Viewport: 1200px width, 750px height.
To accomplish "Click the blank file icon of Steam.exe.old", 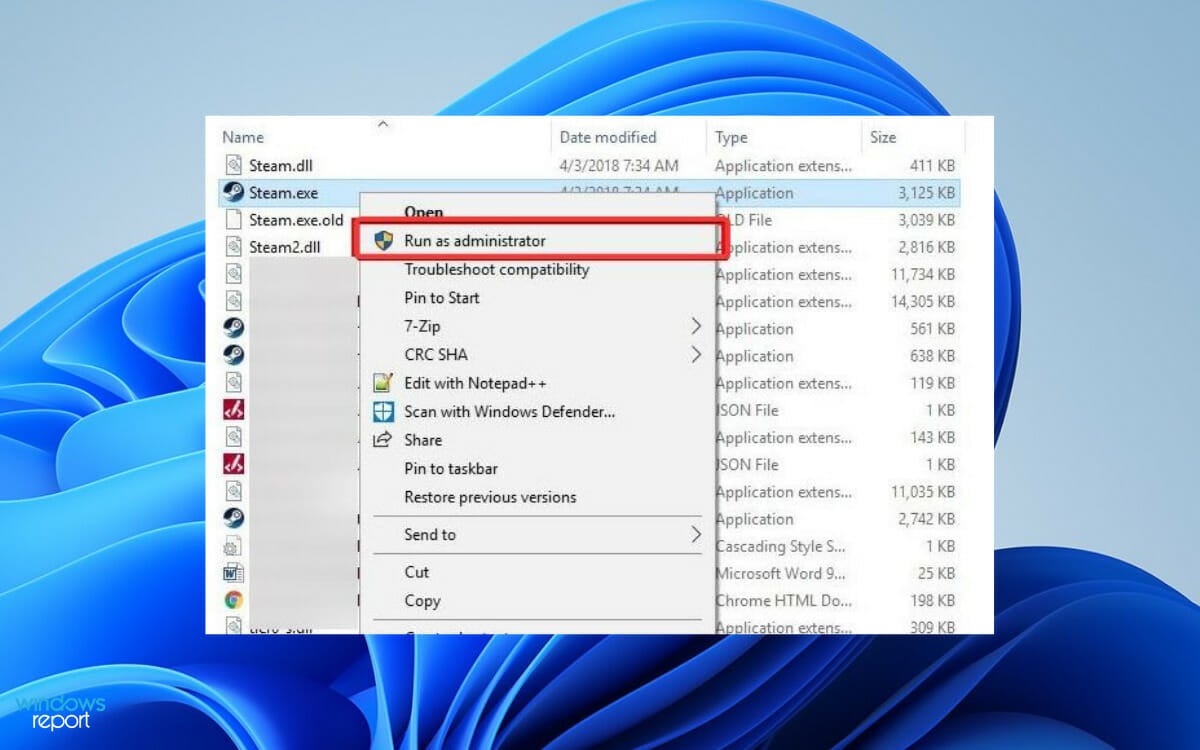I will pos(233,219).
